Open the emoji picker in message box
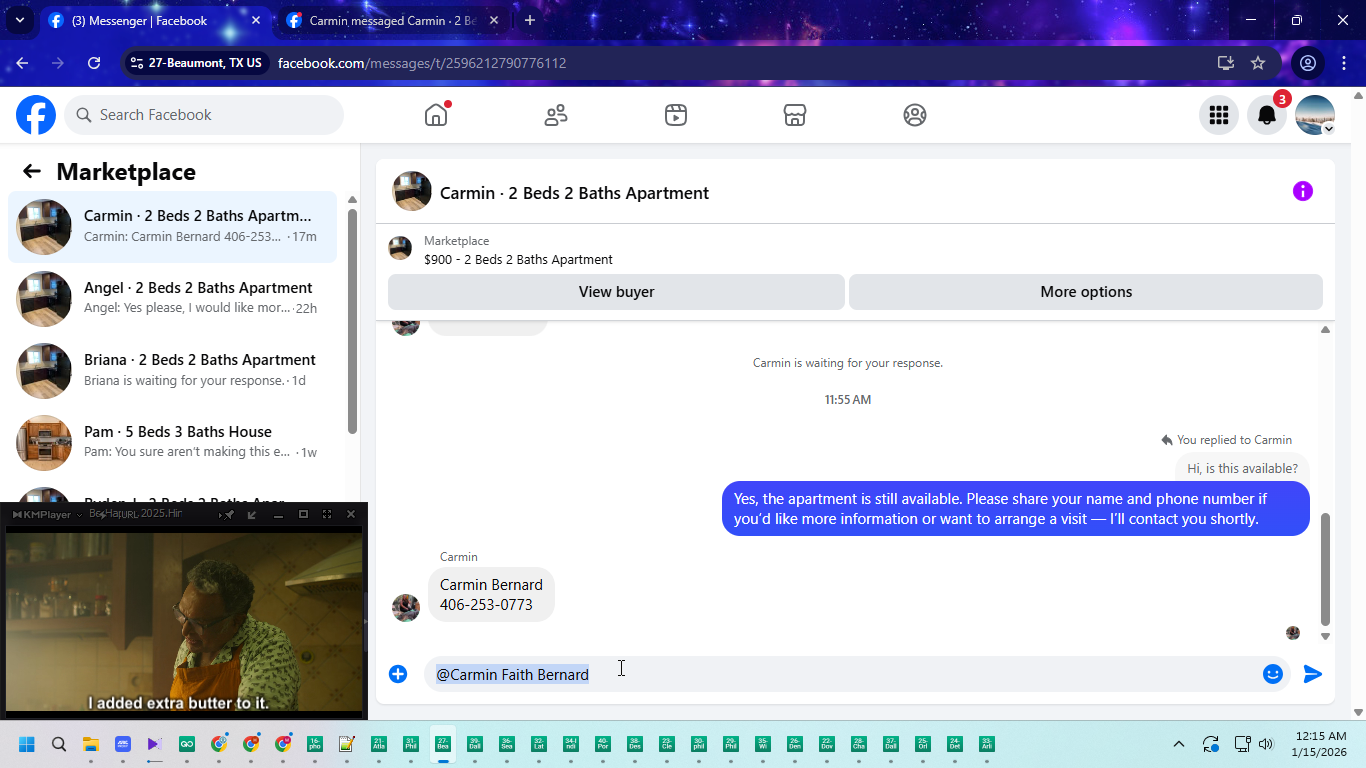Viewport: 1366px width, 768px height. (1273, 674)
